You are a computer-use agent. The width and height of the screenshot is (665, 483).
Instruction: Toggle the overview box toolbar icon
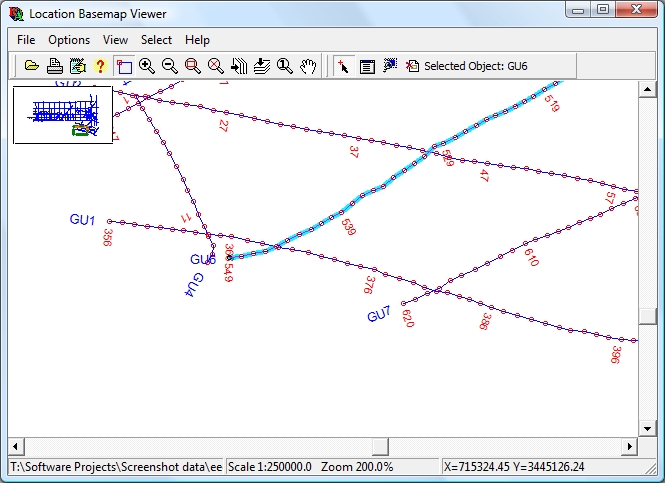(124, 66)
